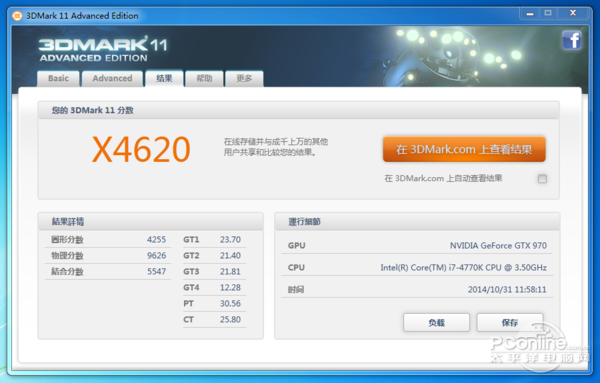Click the 3DMark app icon in title bar

click(x=17, y=16)
